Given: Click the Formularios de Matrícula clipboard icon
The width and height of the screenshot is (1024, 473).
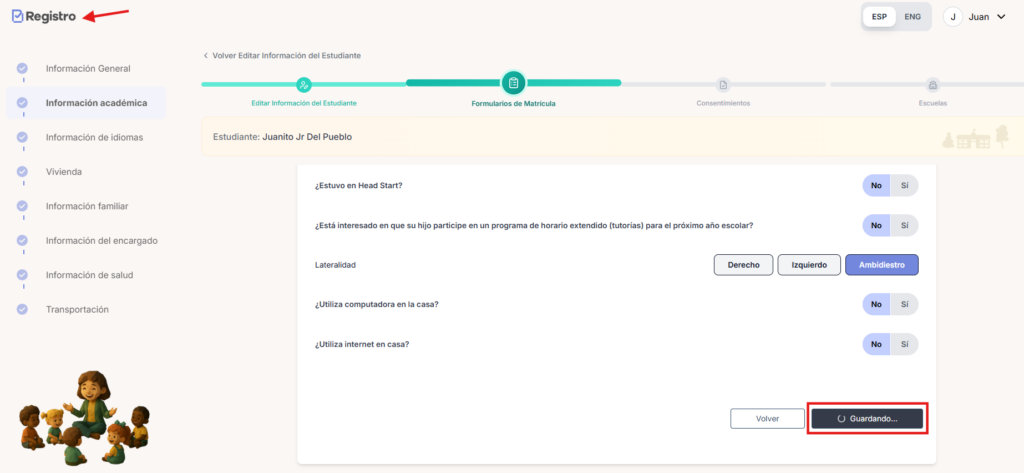Looking at the screenshot, I should (x=513, y=83).
